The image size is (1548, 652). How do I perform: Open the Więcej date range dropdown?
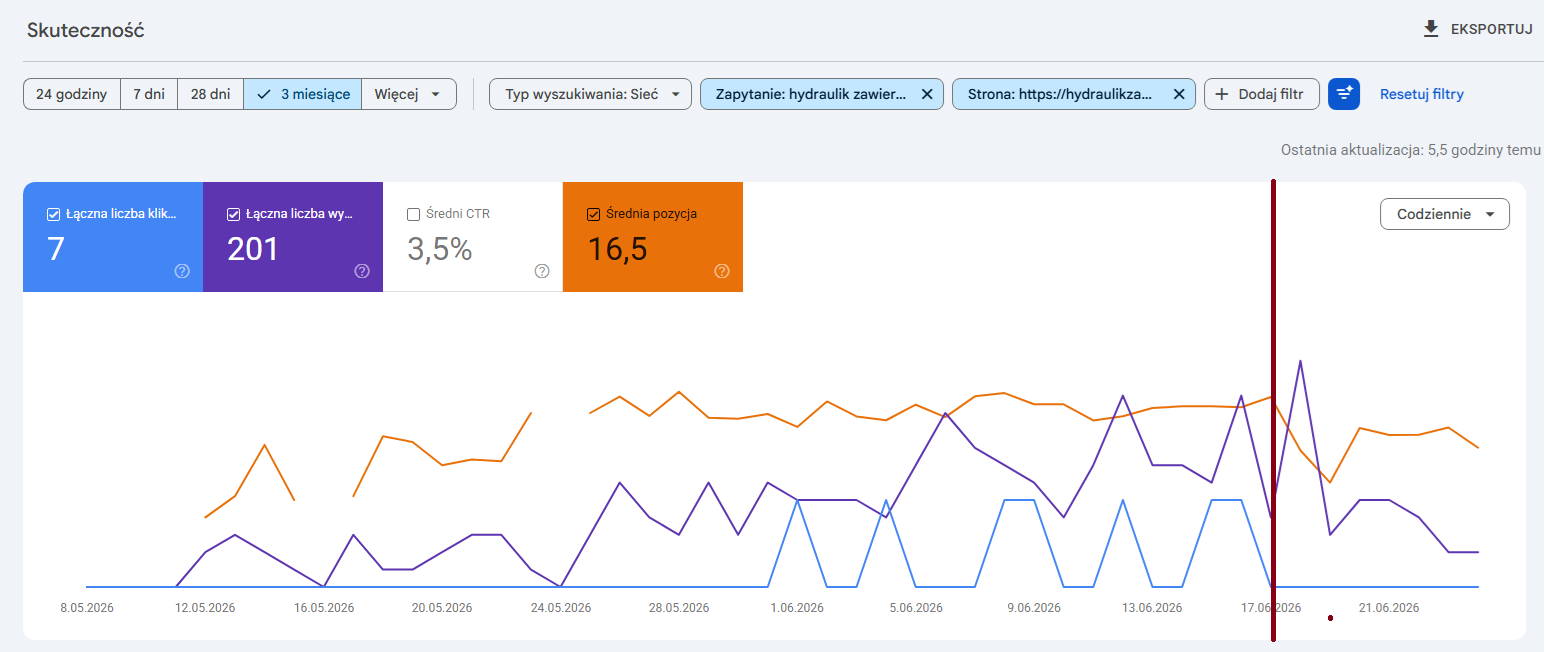click(409, 94)
